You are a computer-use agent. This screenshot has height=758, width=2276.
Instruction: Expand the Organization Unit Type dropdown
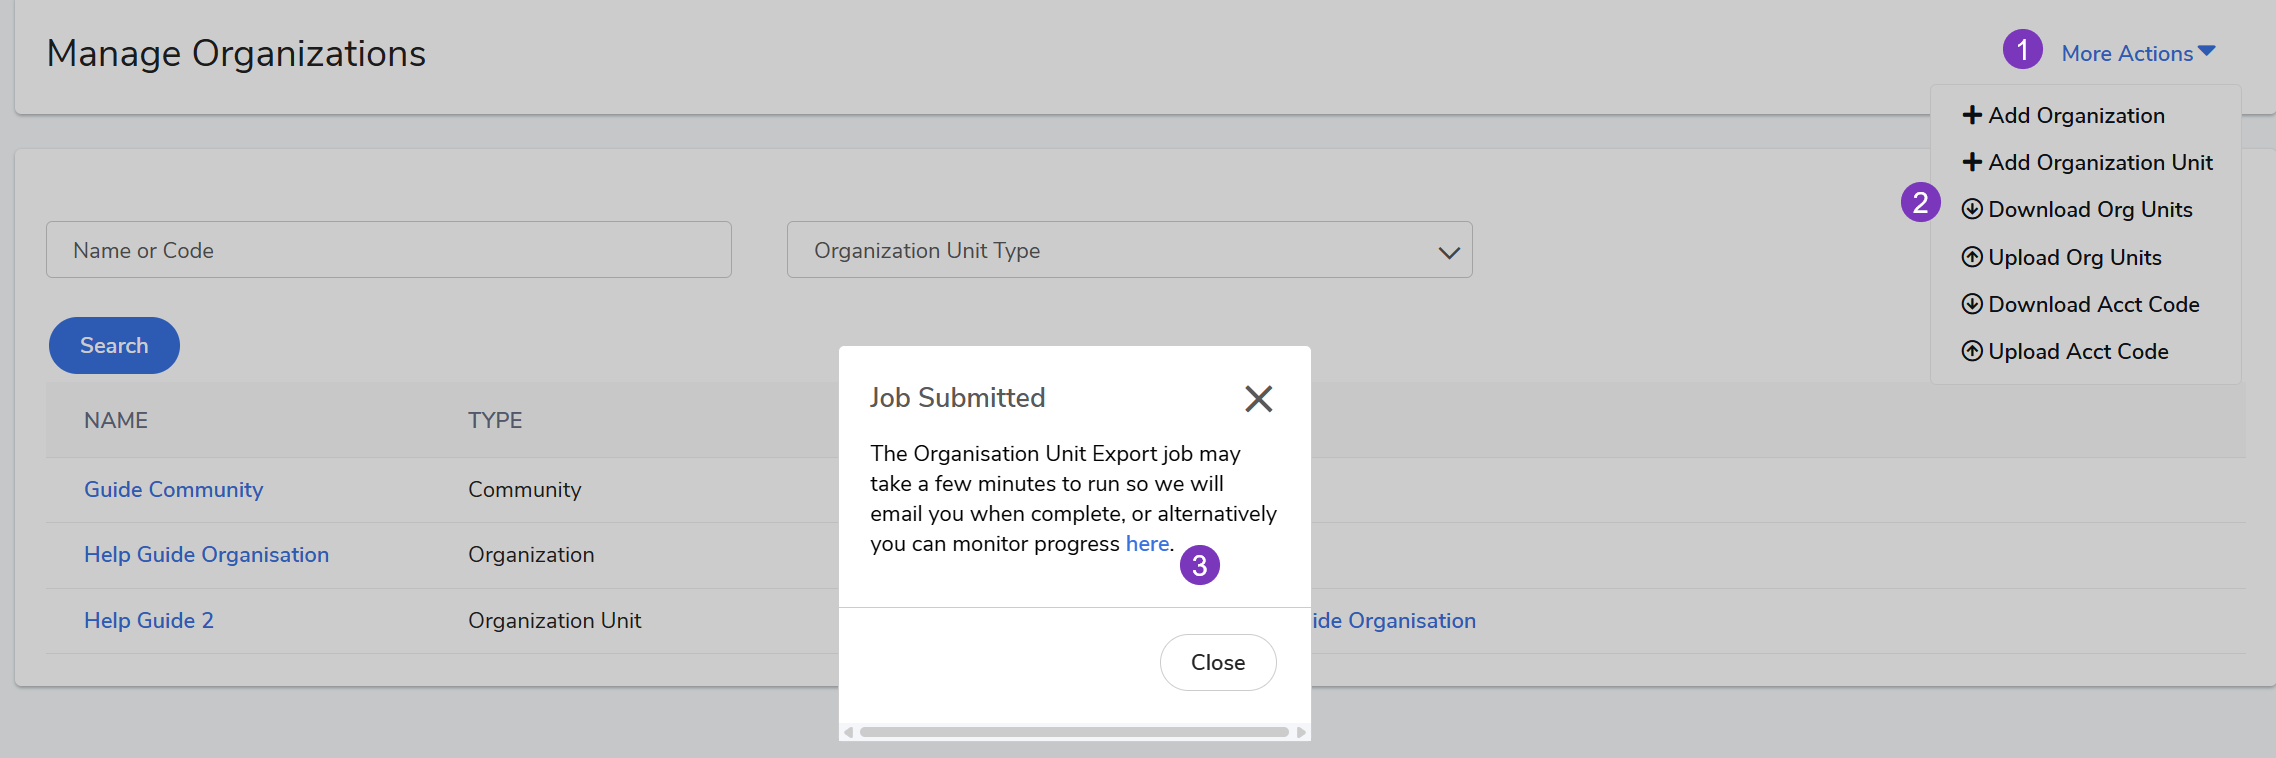[1128, 250]
